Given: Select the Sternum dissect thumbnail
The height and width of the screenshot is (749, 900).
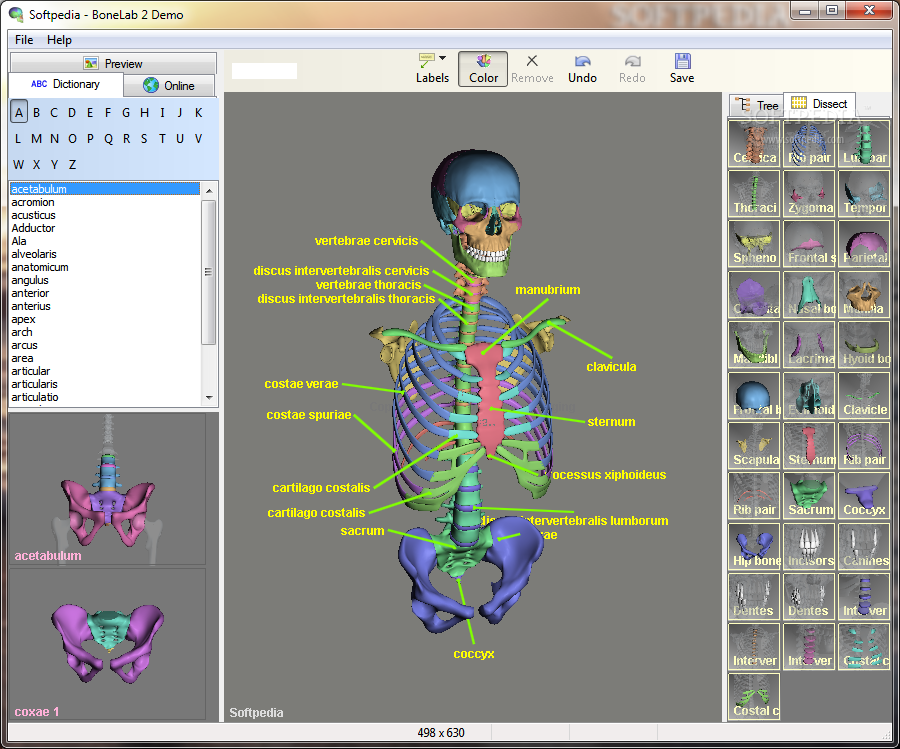Looking at the screenshot, I should (x=810, y=445).
